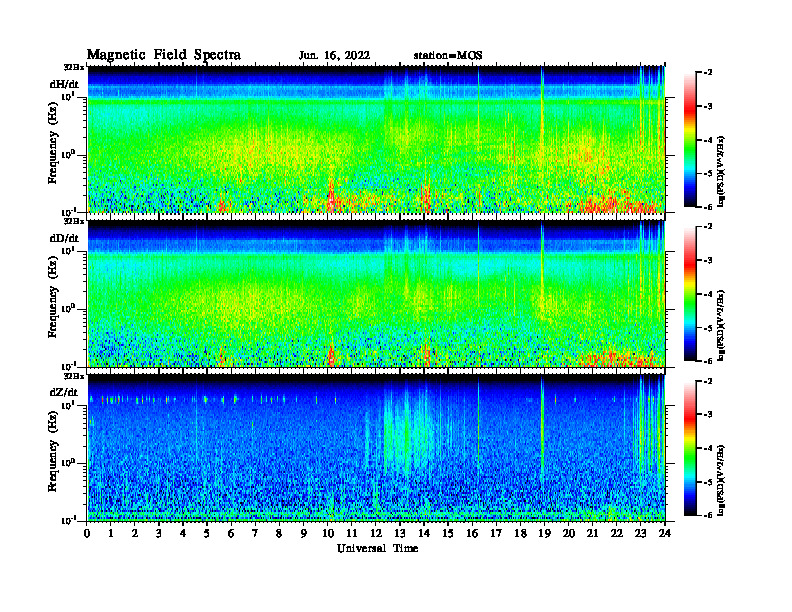This screenshot has width=792, height=612.
Task: Click the '-3' value on the dD/dt color scale
Action: click(x=708, y=261)
